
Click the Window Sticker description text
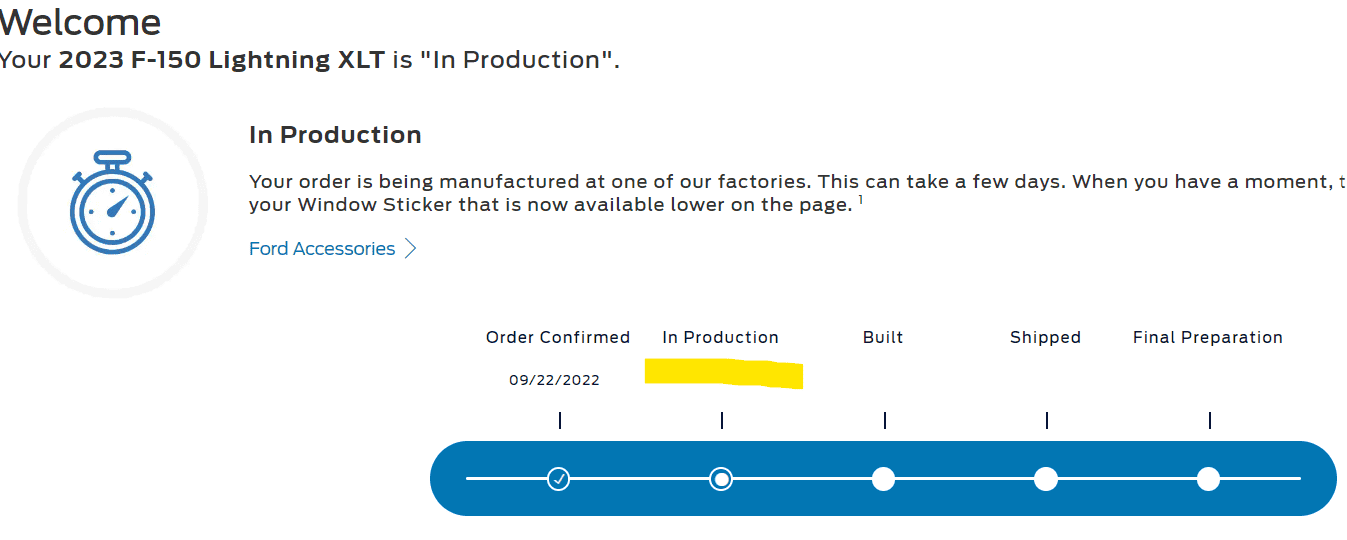coord(550,204)
